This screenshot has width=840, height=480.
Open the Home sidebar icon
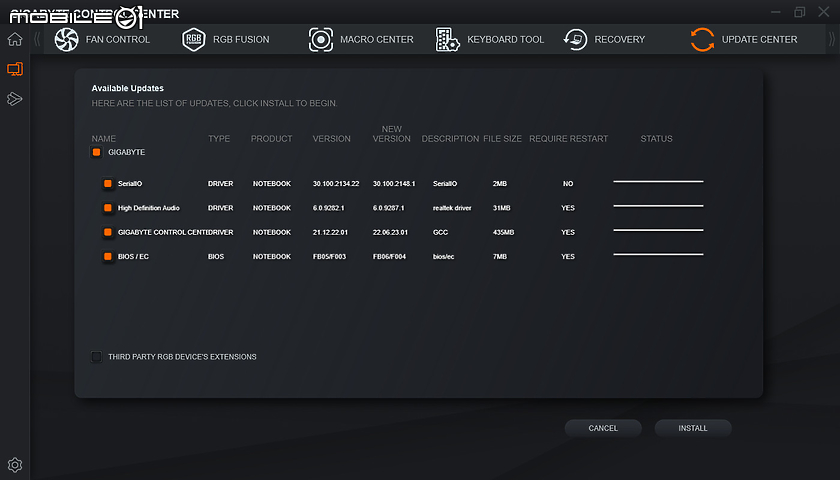(x=15, y=39)
